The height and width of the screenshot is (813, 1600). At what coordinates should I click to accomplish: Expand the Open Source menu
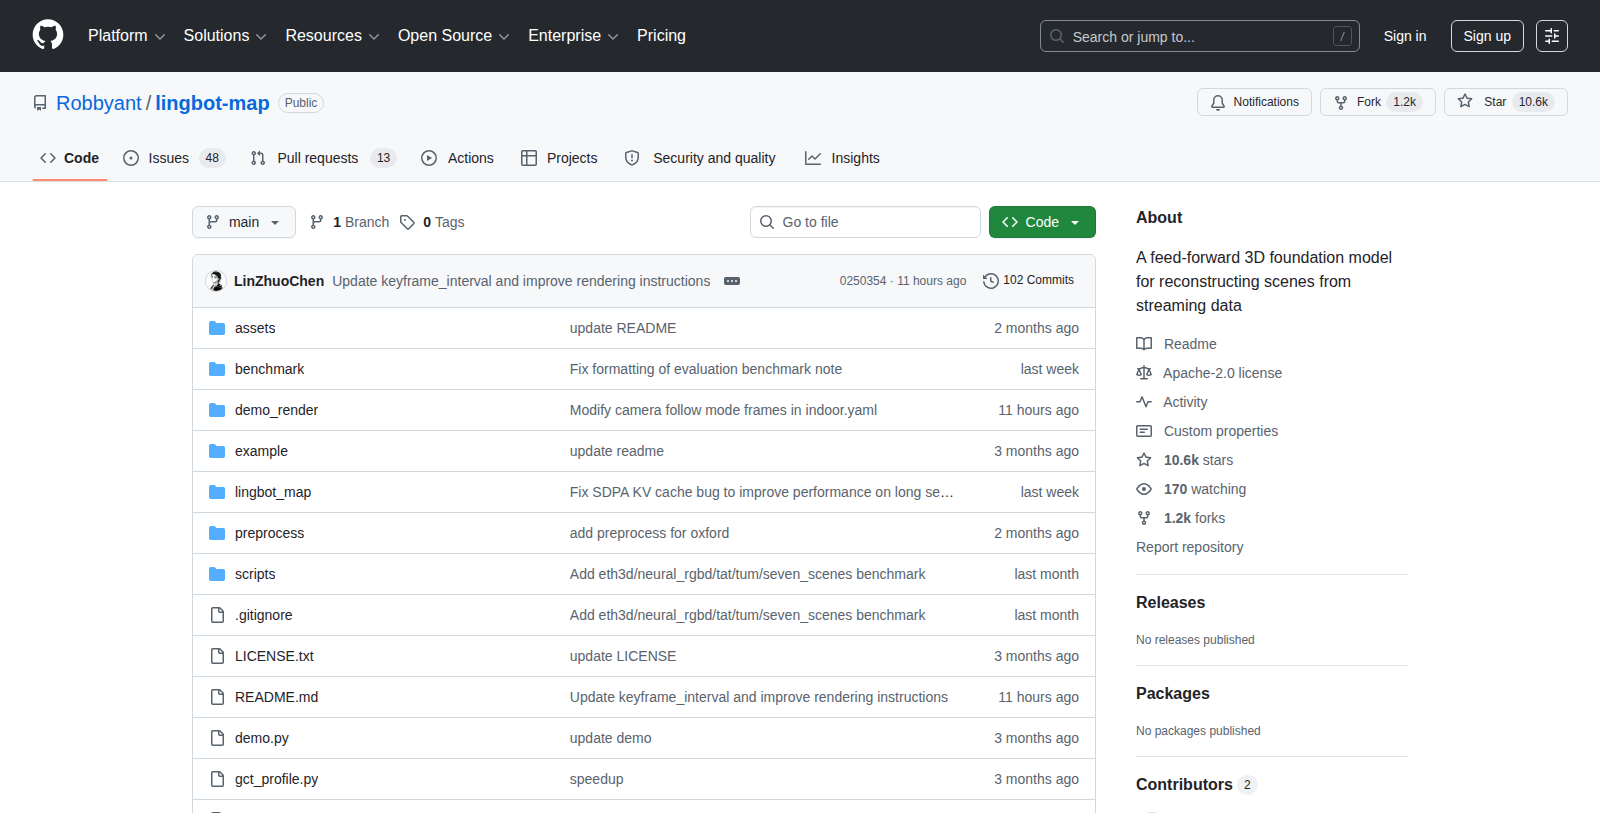[454, 36]
